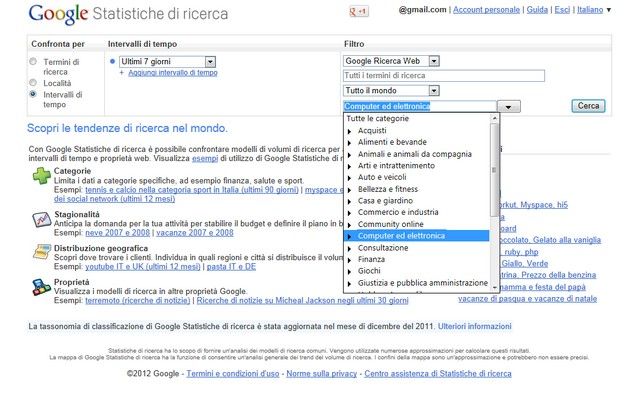Choose Arti e intrattenimento category

pos(396,165)
